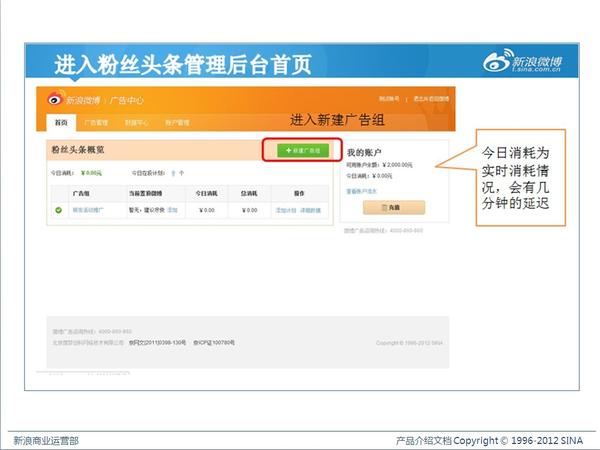Image resolution: width=600 pixels, height=450 pixels.
Task: Click the 添加 link next to 暂无,建议尽快
Action: [173, 210]
